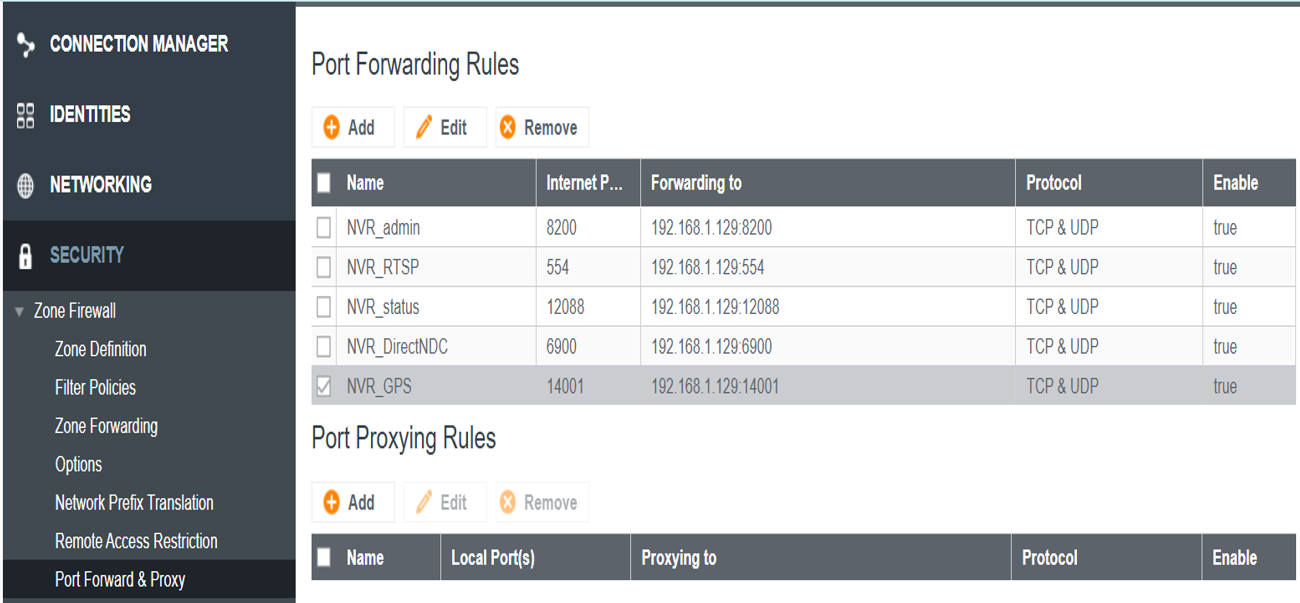Uncheck the NVR_GPS rule checkbox

(x=324, y=386)
